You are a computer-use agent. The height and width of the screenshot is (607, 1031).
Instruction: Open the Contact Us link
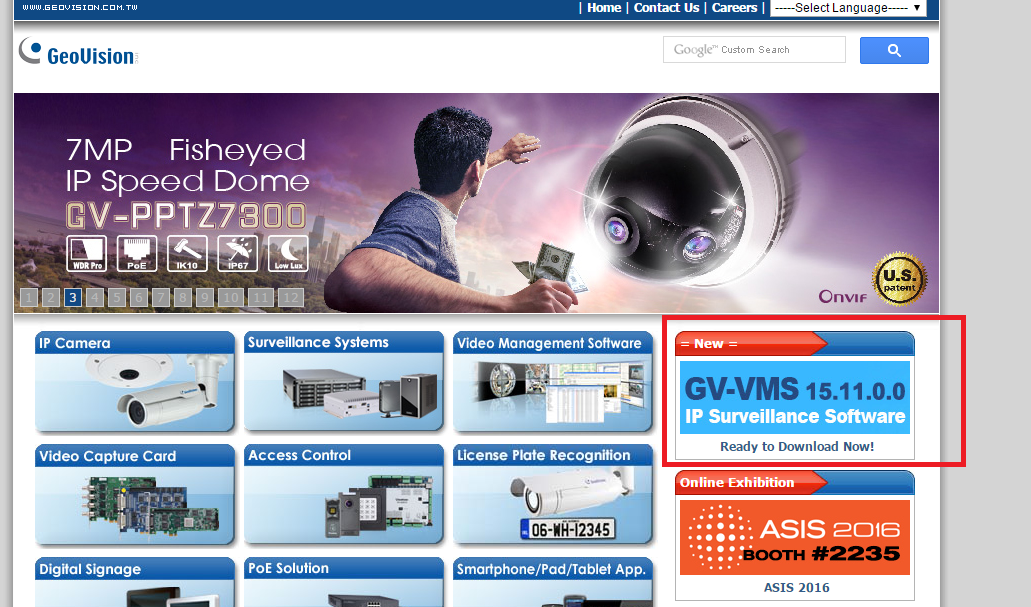click(666, 8)
